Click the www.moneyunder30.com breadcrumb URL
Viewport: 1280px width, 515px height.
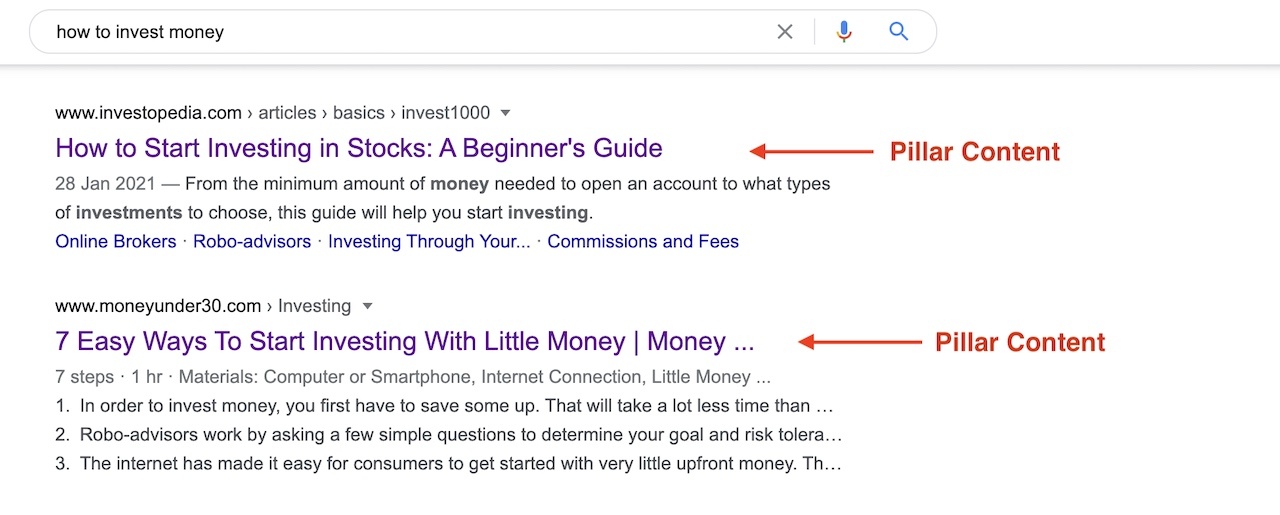(x=158, y=306)
